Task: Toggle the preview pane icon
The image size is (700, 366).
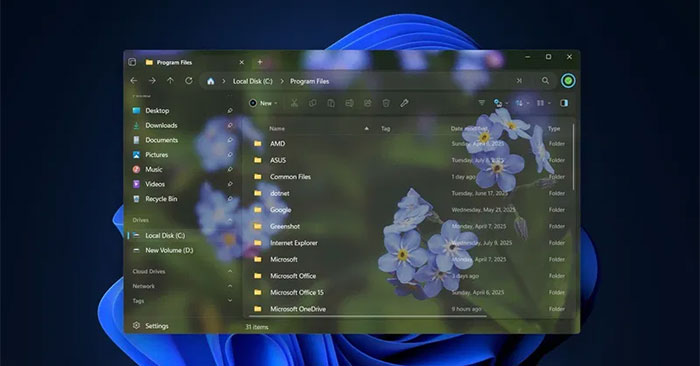Action: click(x=564, y=103)
